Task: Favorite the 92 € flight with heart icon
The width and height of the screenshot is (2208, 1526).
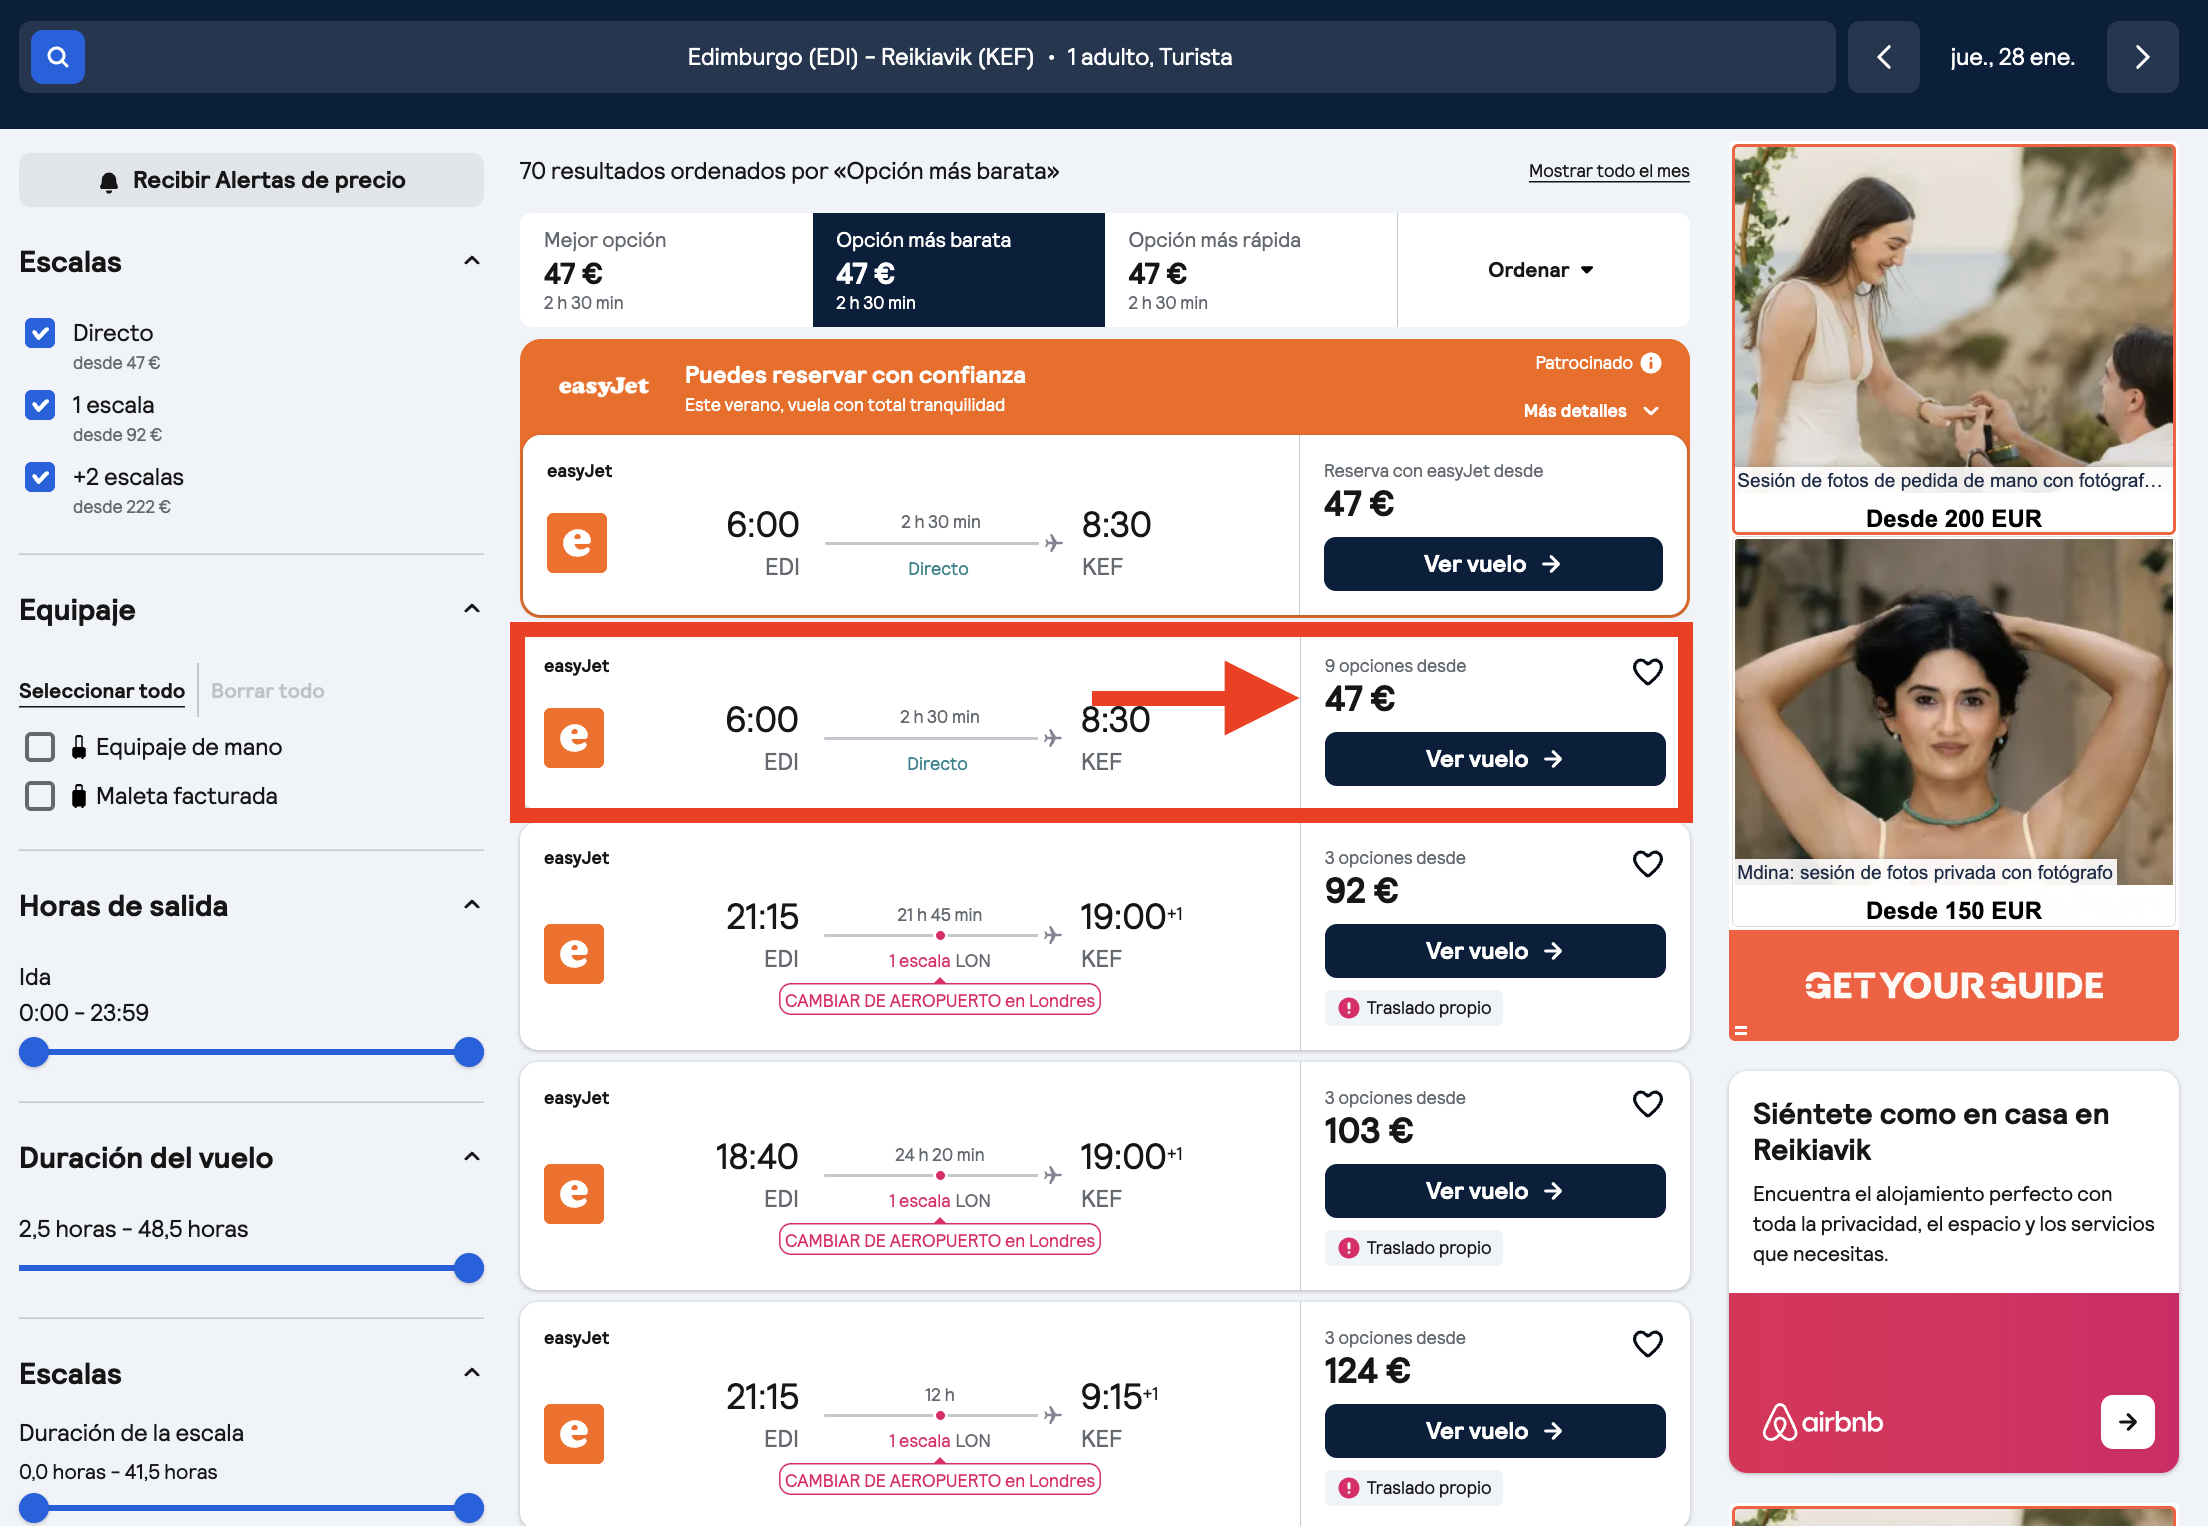Action: (1647, 863)
